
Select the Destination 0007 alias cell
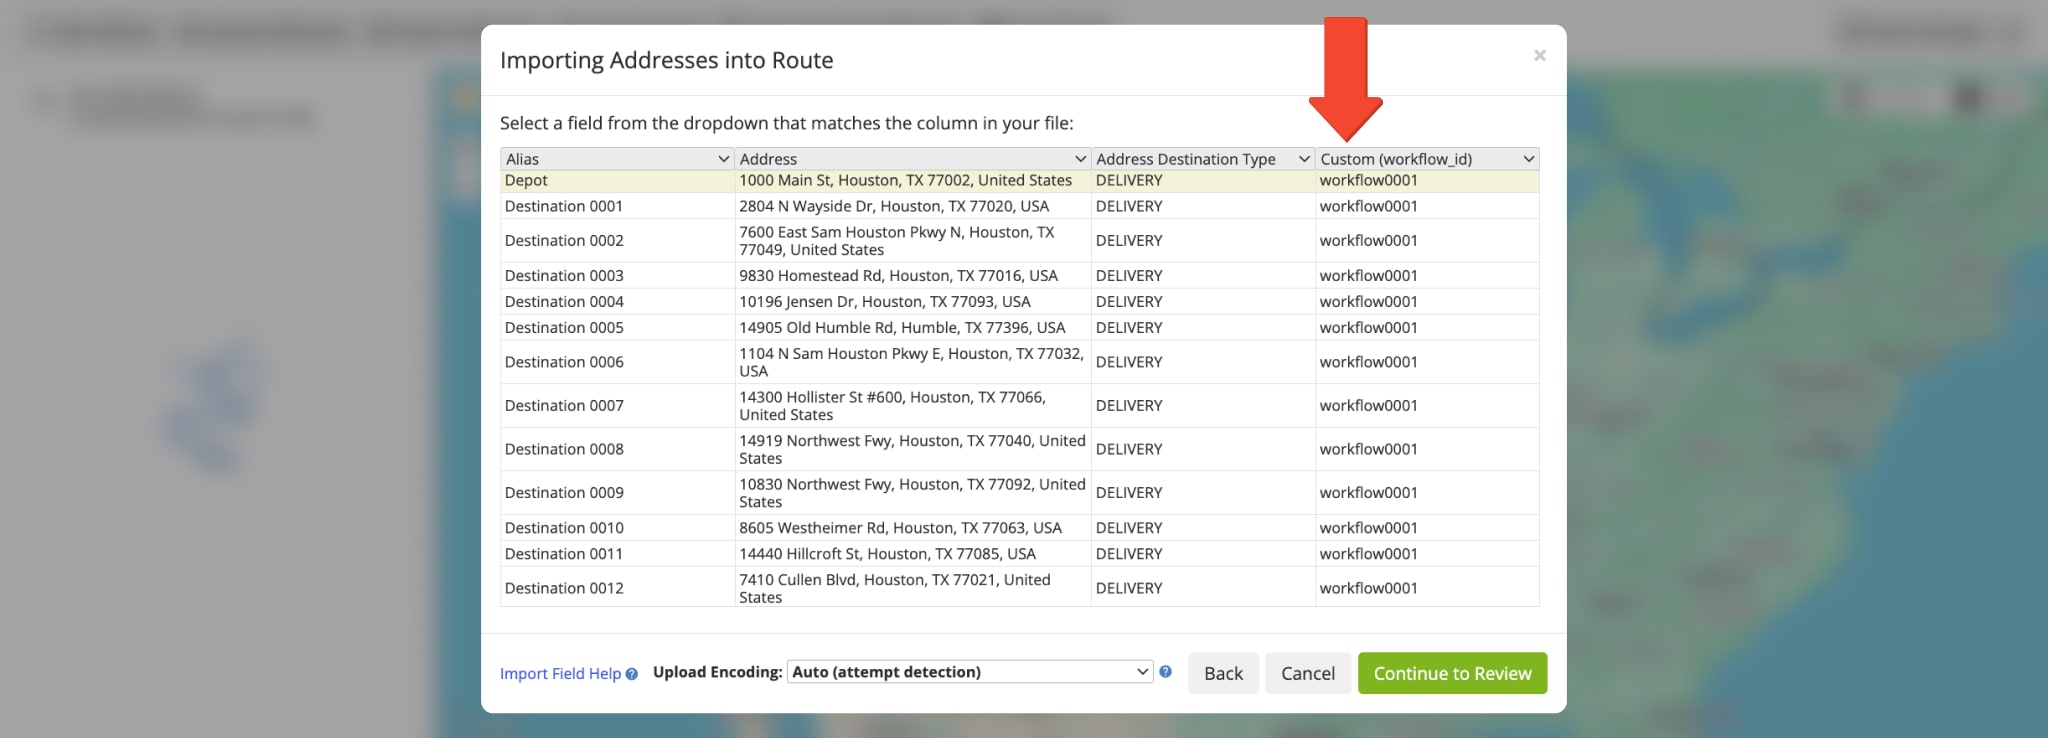617,406
